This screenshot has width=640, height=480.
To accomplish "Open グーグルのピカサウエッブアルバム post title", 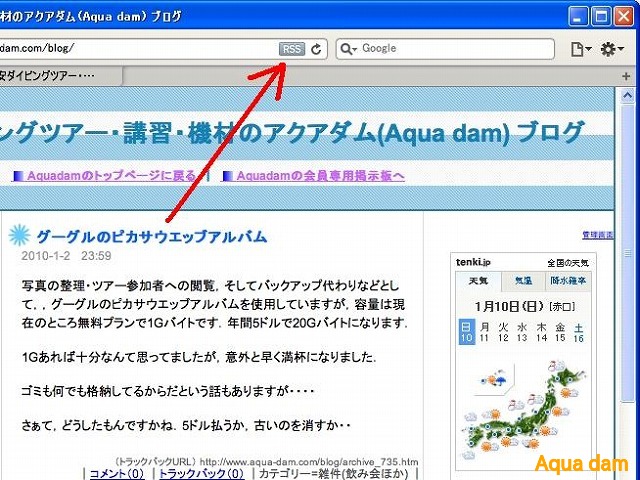I will tap(151, 236).
